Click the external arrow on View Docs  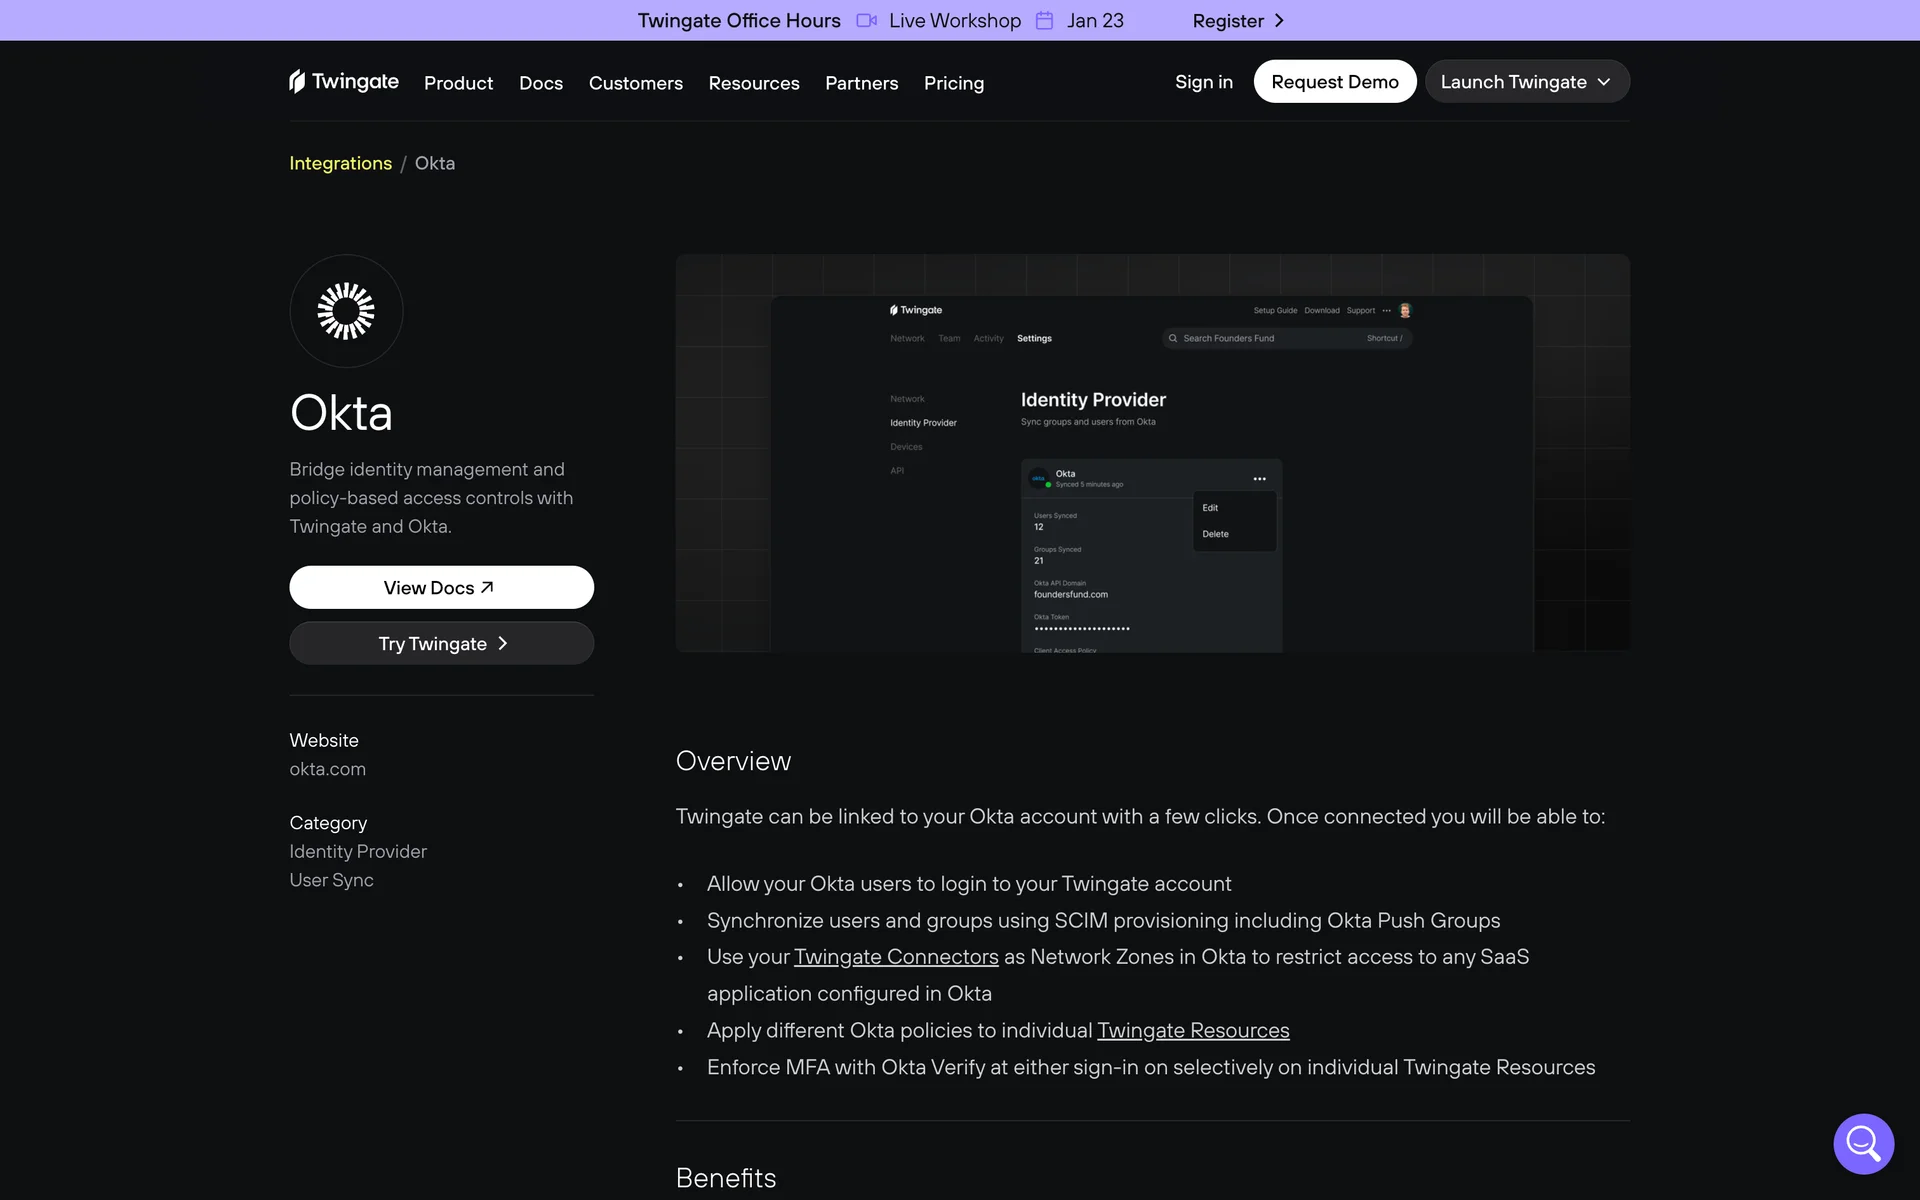pos(487,587)
